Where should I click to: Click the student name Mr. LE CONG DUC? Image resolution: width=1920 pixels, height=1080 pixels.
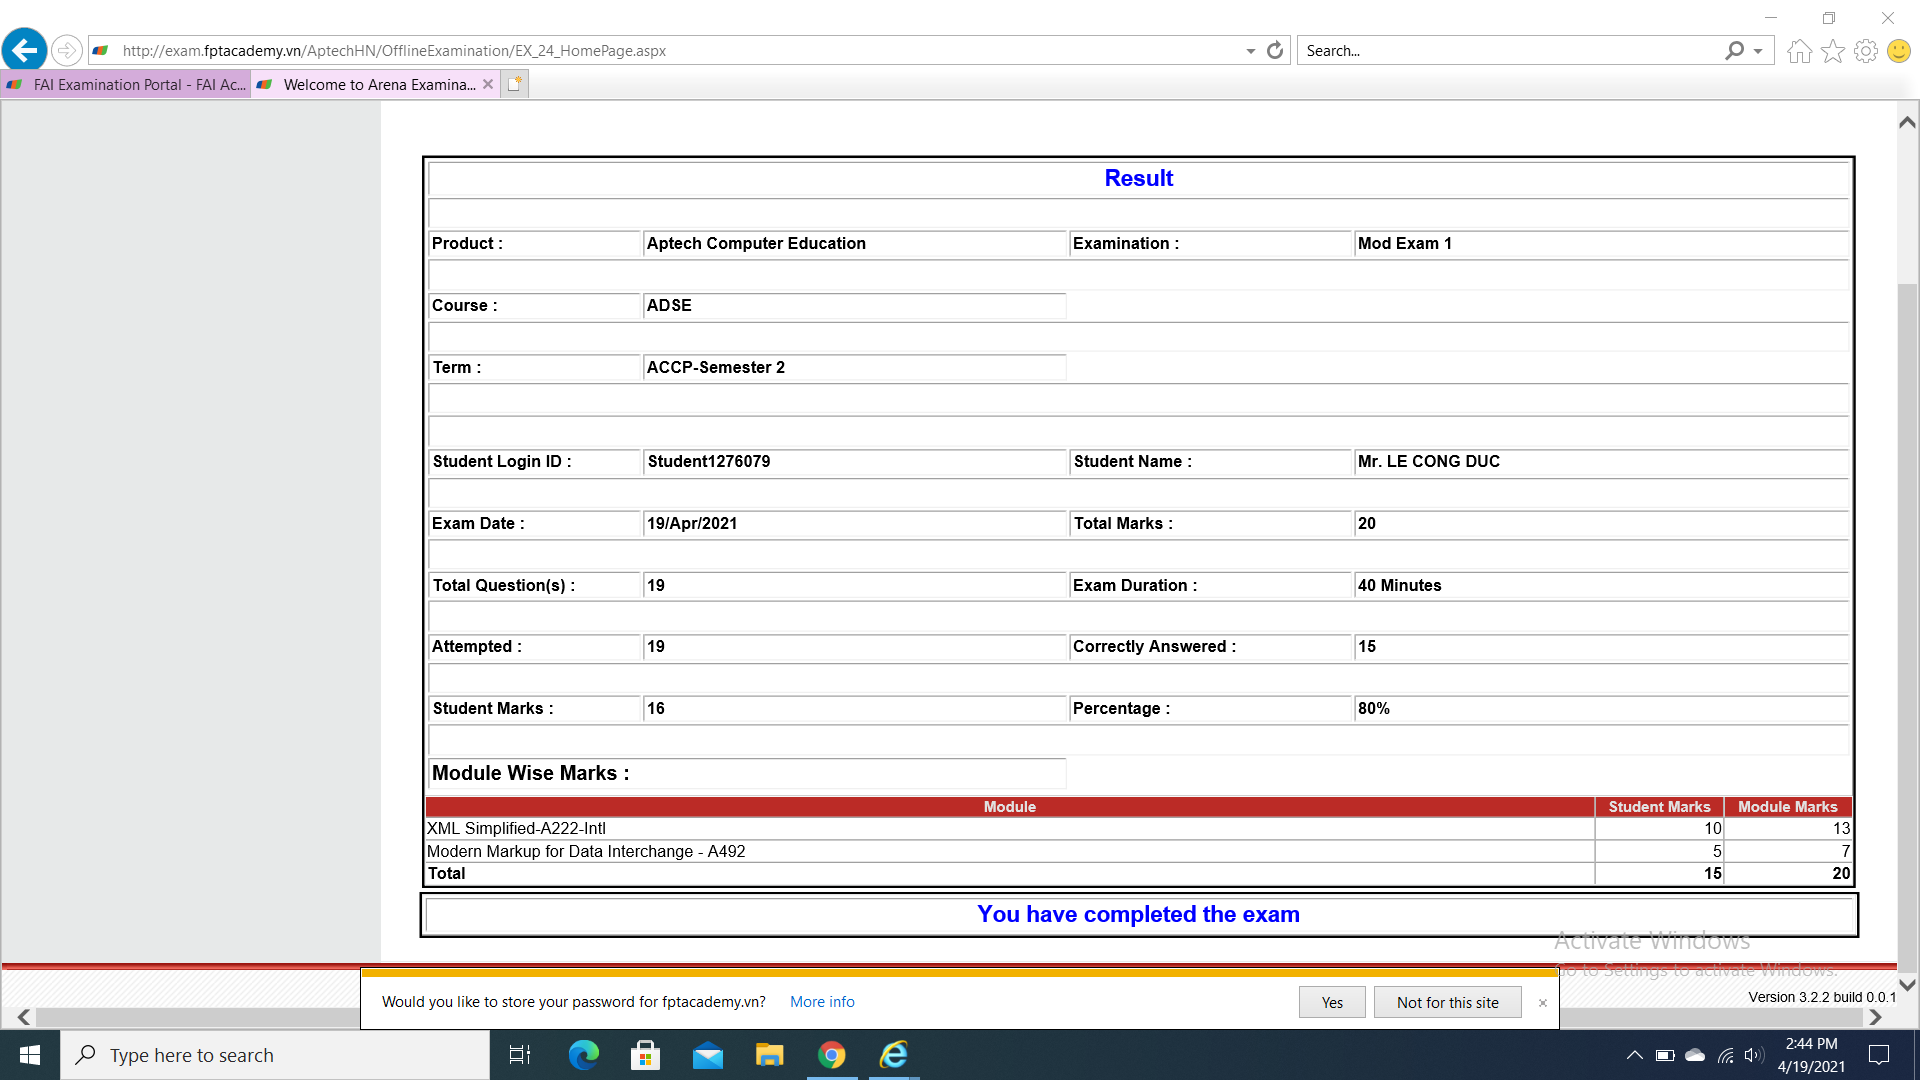[1428, 462]
